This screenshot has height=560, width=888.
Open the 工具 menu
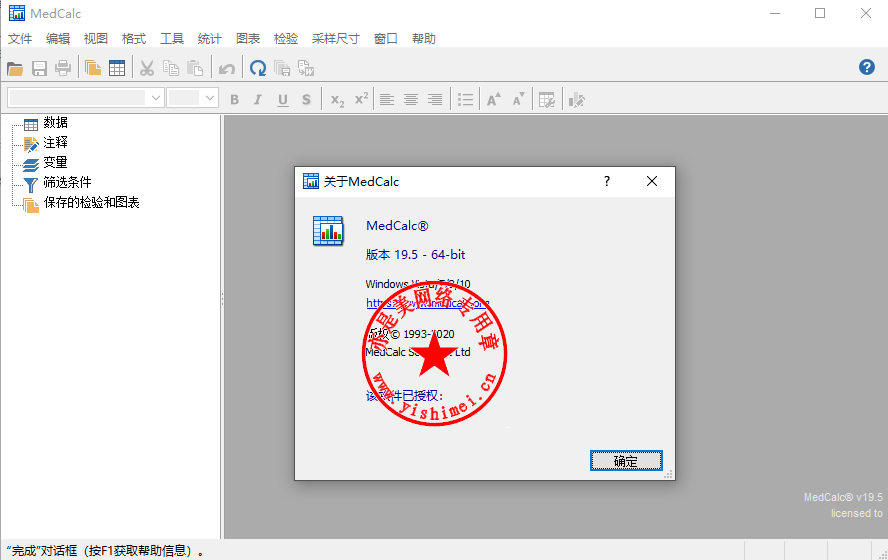(172, 39)
